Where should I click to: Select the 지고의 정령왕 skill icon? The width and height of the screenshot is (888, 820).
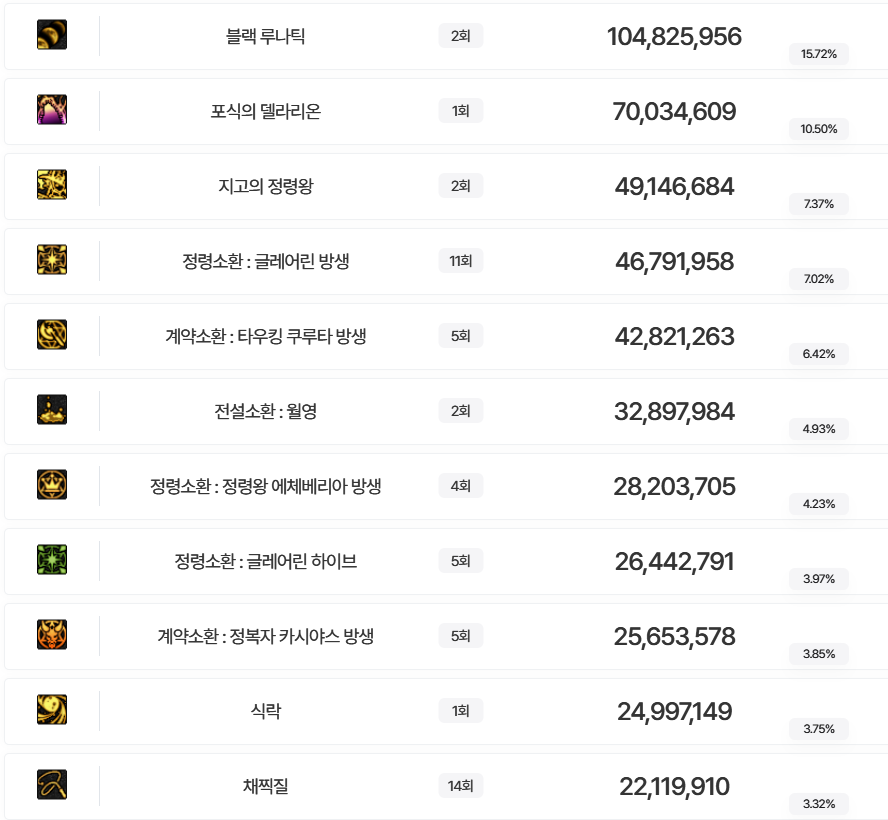pyautogui.click(x=52, y=185)
